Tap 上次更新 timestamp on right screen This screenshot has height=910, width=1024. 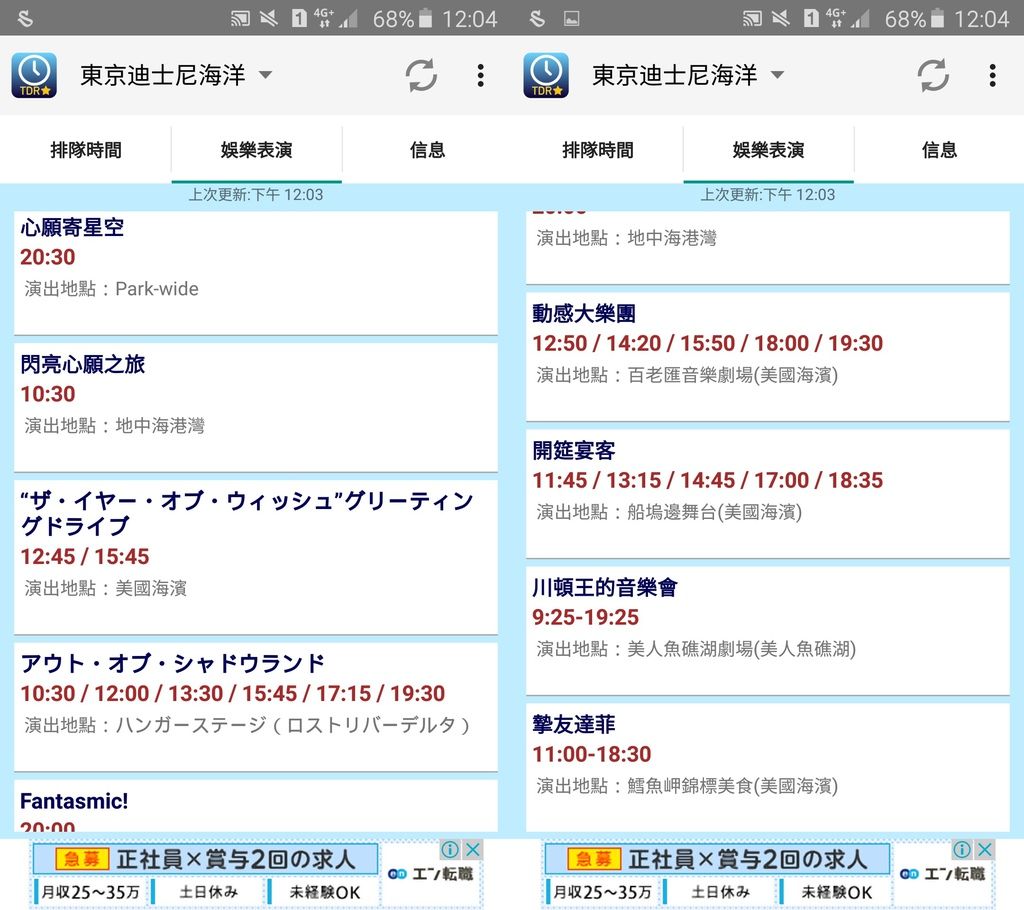click(x=768, y=195)
